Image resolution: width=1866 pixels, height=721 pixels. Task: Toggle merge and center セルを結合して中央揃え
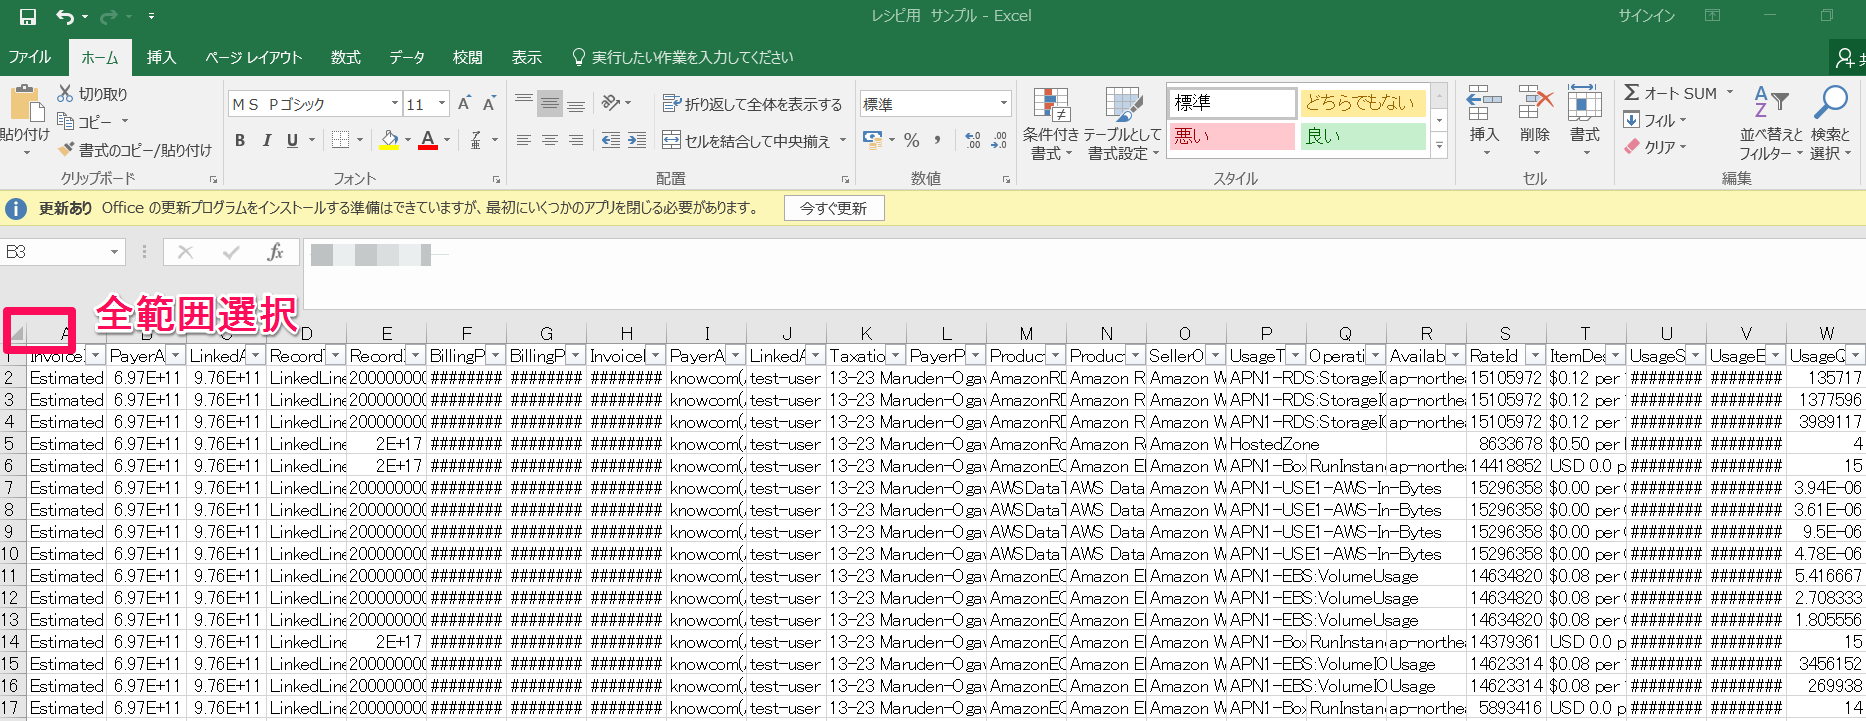[x=746, y=141]
